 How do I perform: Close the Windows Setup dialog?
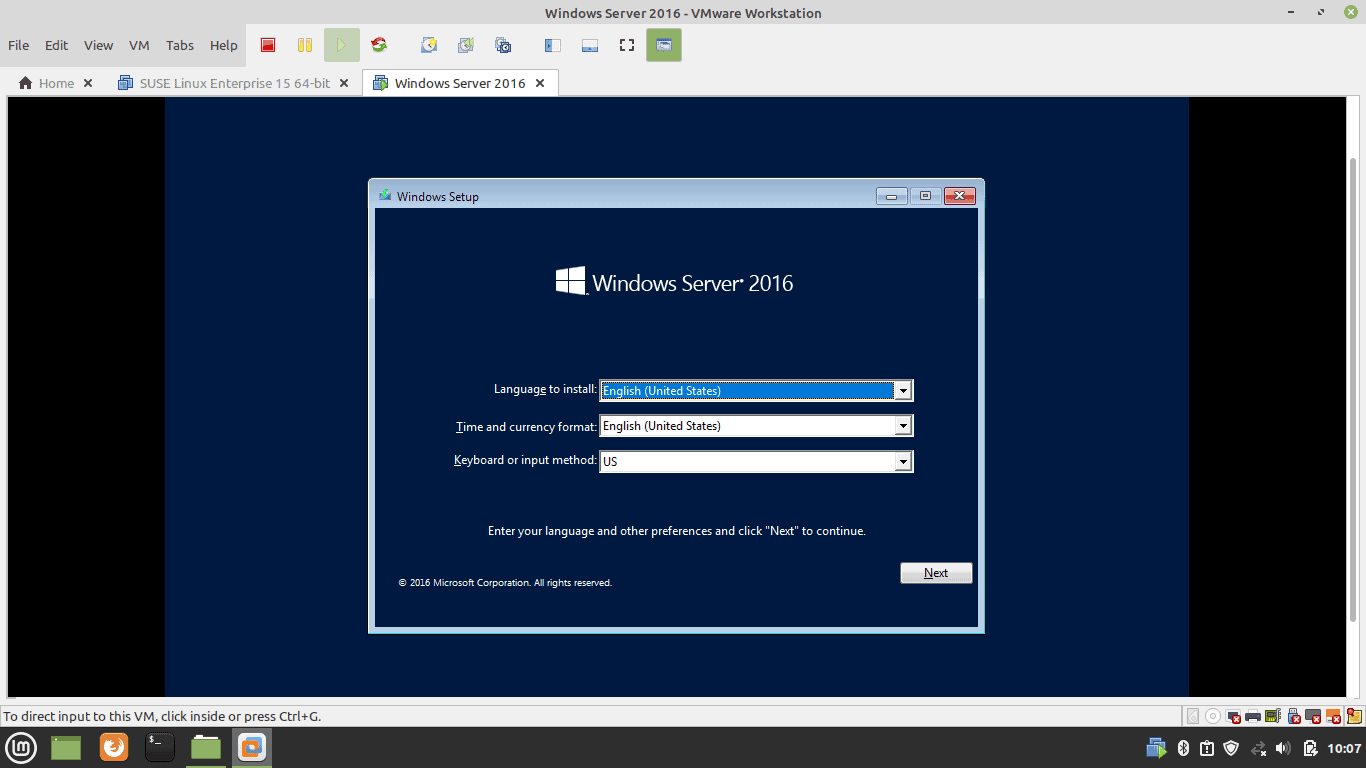pos(959,196)
